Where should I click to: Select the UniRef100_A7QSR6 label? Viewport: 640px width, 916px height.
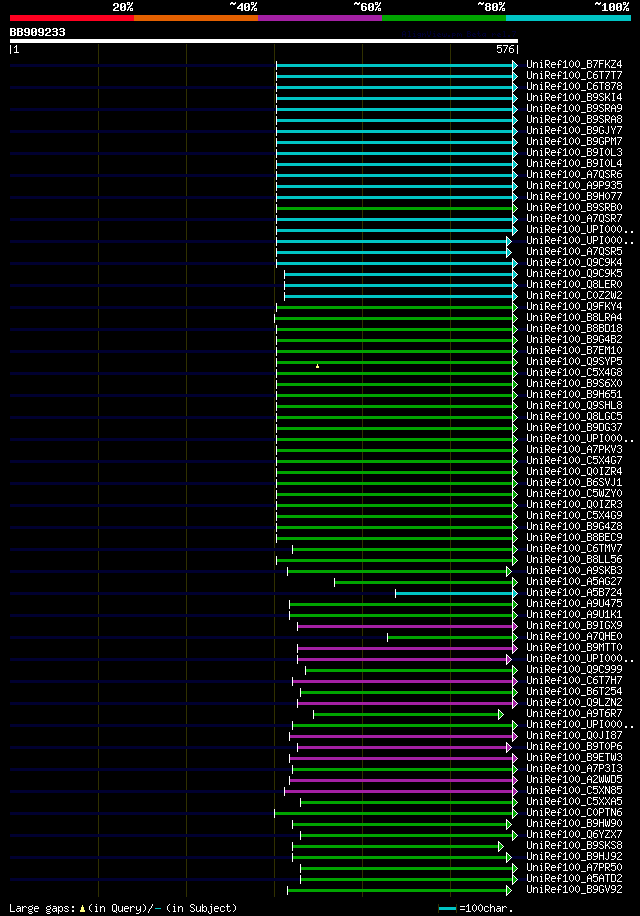pyautogui.click(x=574, y=175)
